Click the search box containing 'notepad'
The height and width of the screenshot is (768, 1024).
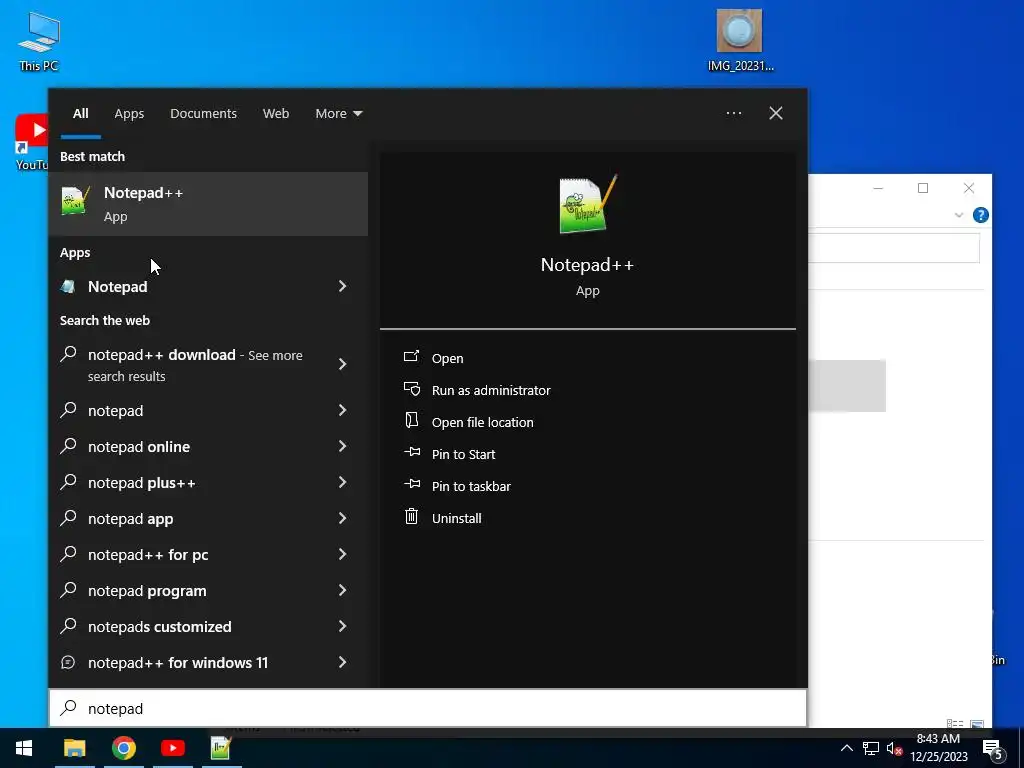pyautogui.click(x=428, y=708)
